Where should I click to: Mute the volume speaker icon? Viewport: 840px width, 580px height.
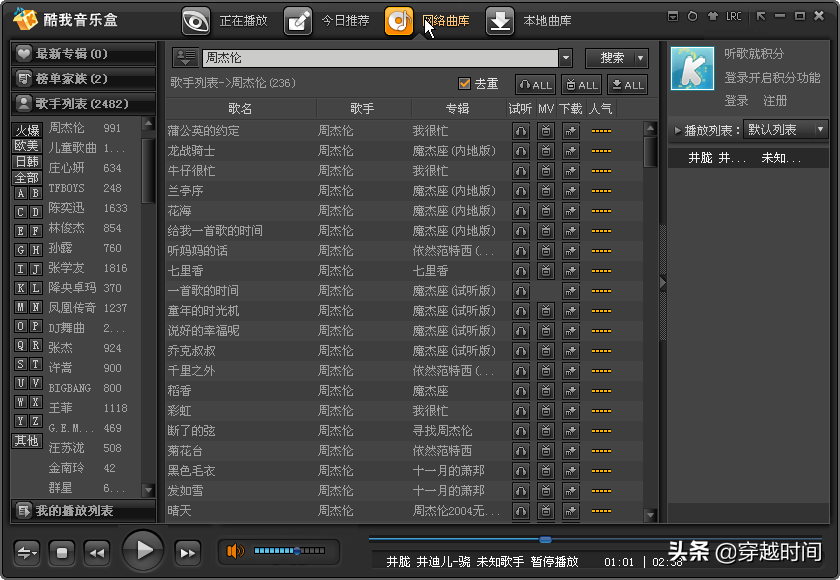pyautogui.click(x=236, y=551)
